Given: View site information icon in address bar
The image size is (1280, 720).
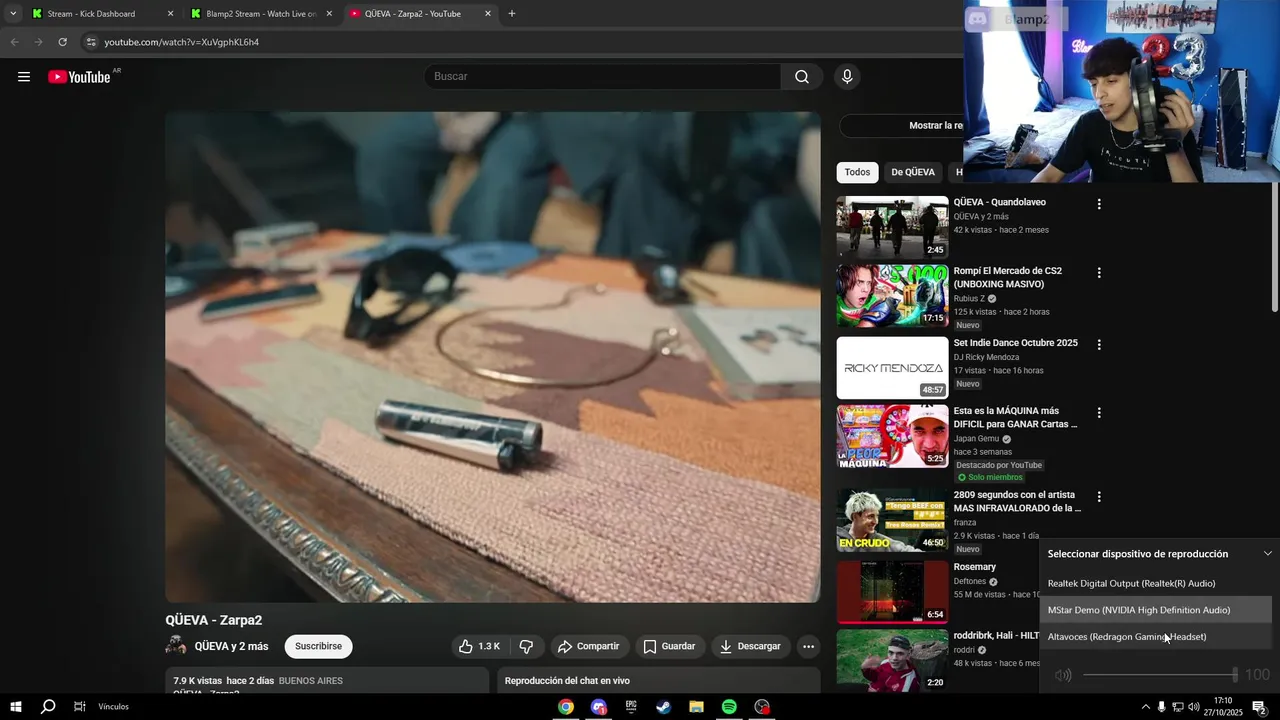Looking at the screenshot, I should pyautogui.click(x=91, y=42).
